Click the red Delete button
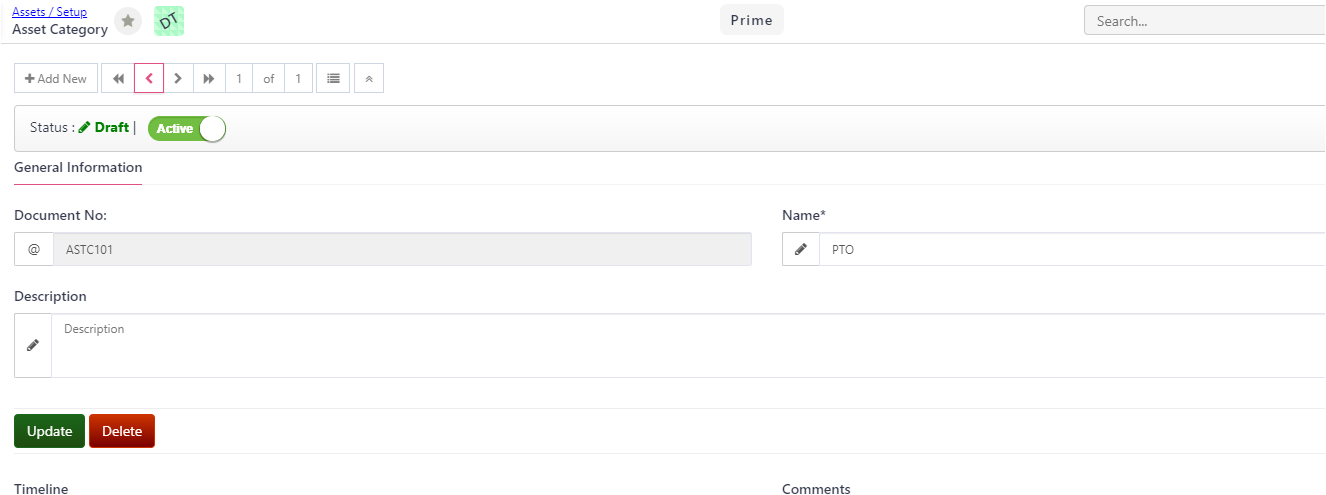1326x495 pixels. pos(122,431)
